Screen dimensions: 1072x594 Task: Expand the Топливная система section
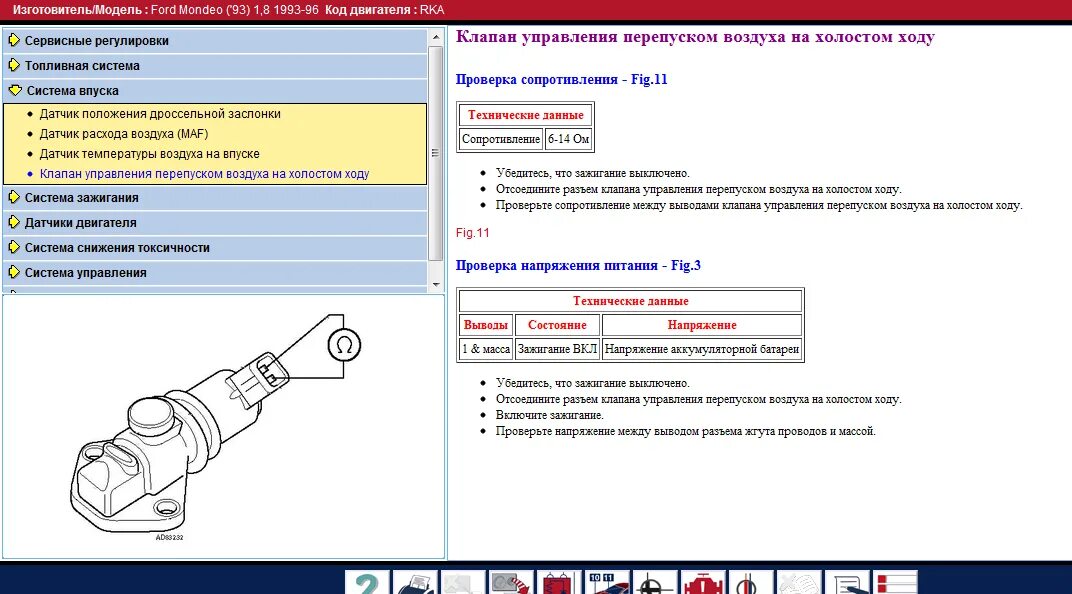[x=215, y=66]
